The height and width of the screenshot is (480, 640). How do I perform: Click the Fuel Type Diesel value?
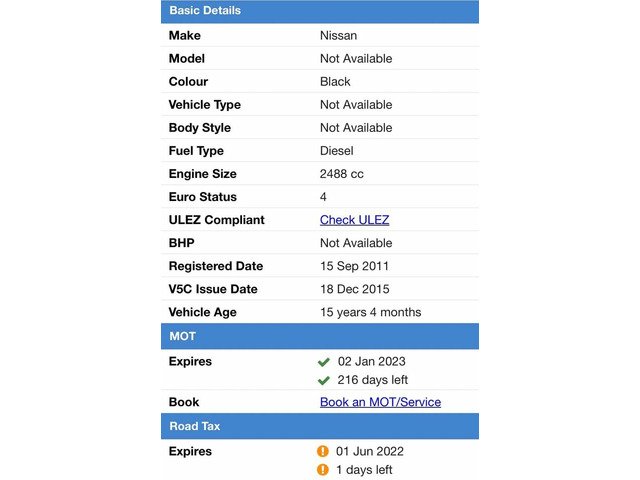tap(337, 151)
